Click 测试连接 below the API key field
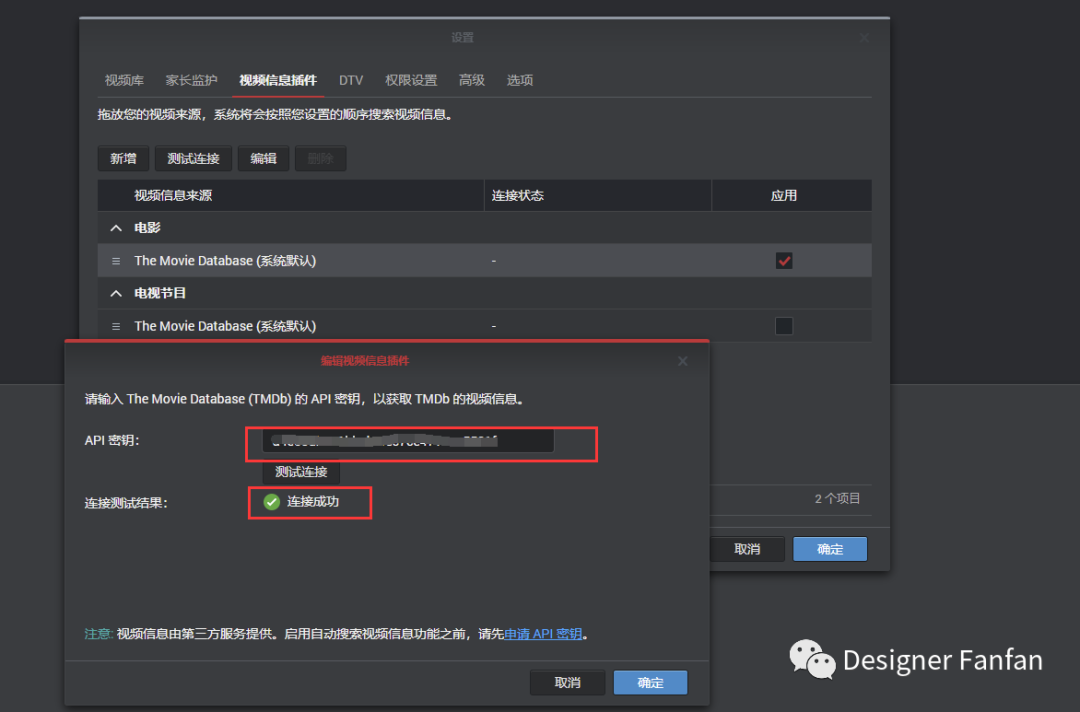This screenshot has height=712, width=1080. pyautogui.click(x=301, y=472)
